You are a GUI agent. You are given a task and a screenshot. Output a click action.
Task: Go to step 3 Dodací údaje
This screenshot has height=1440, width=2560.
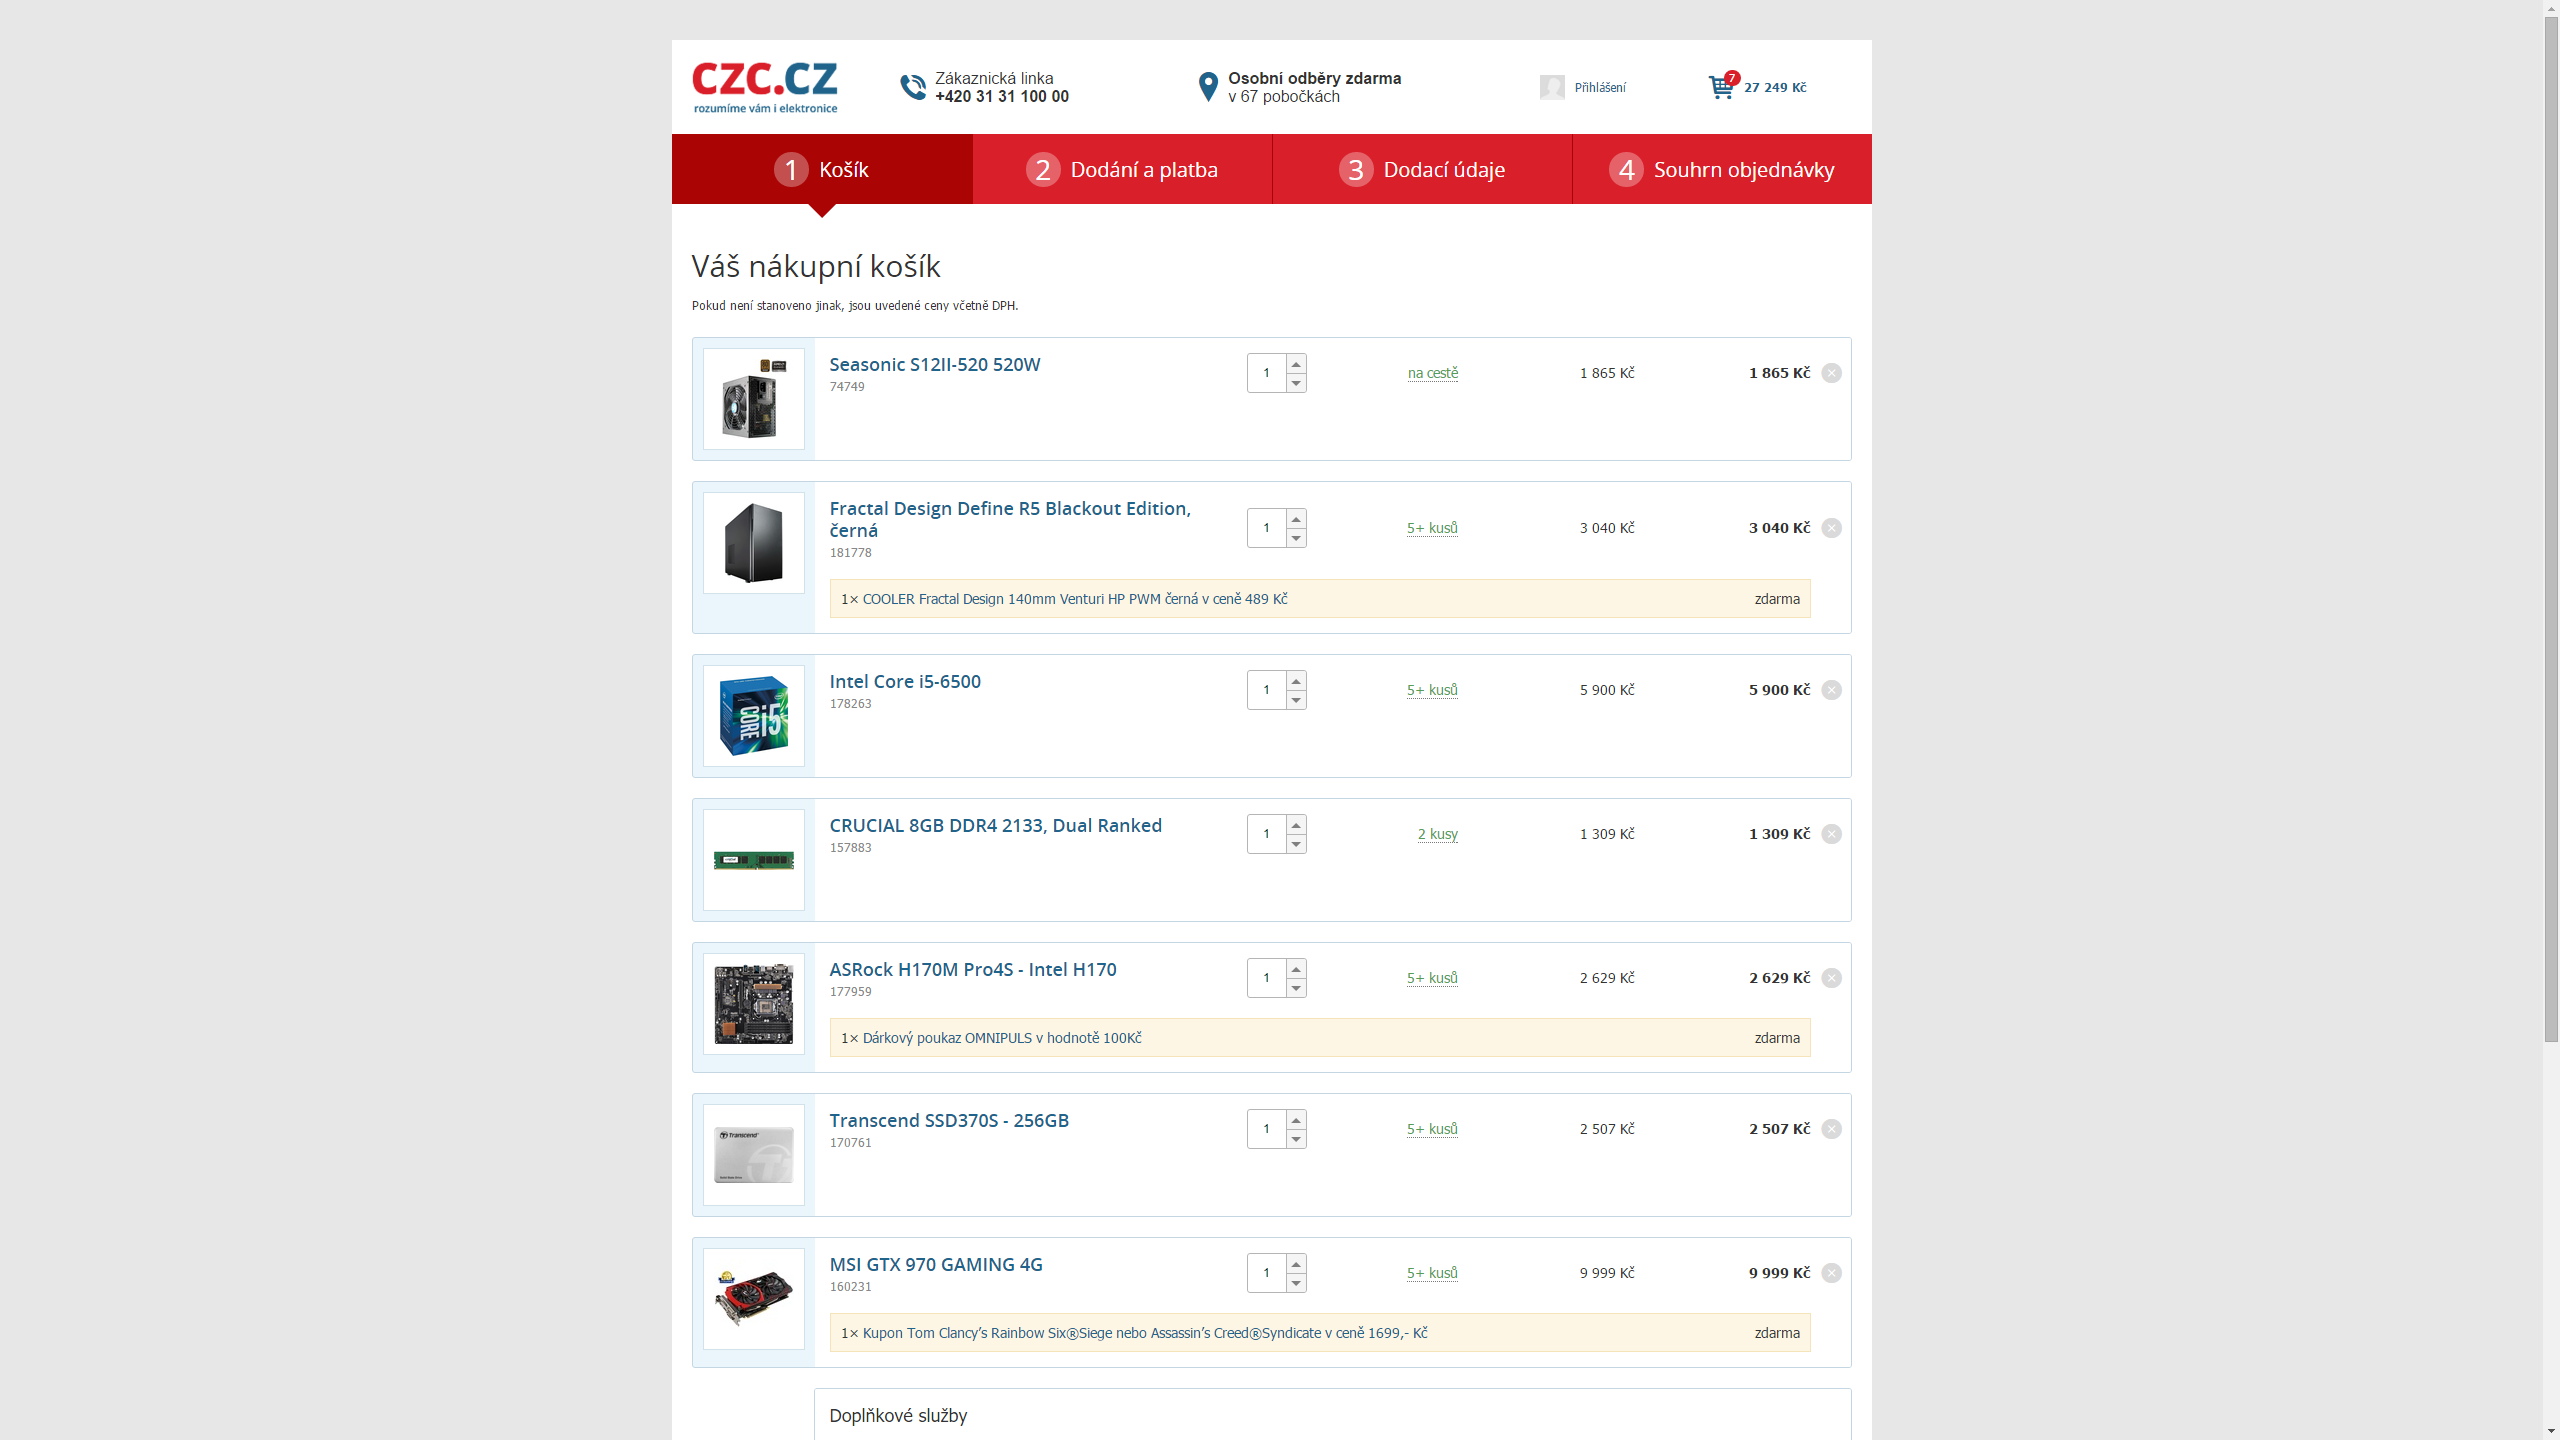(1422, 169)
